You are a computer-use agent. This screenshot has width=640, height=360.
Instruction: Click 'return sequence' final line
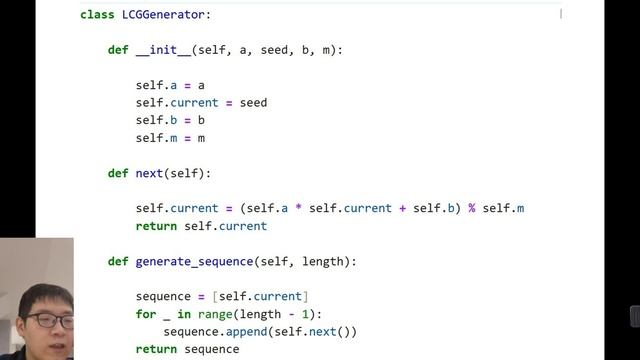pos(187,349)
